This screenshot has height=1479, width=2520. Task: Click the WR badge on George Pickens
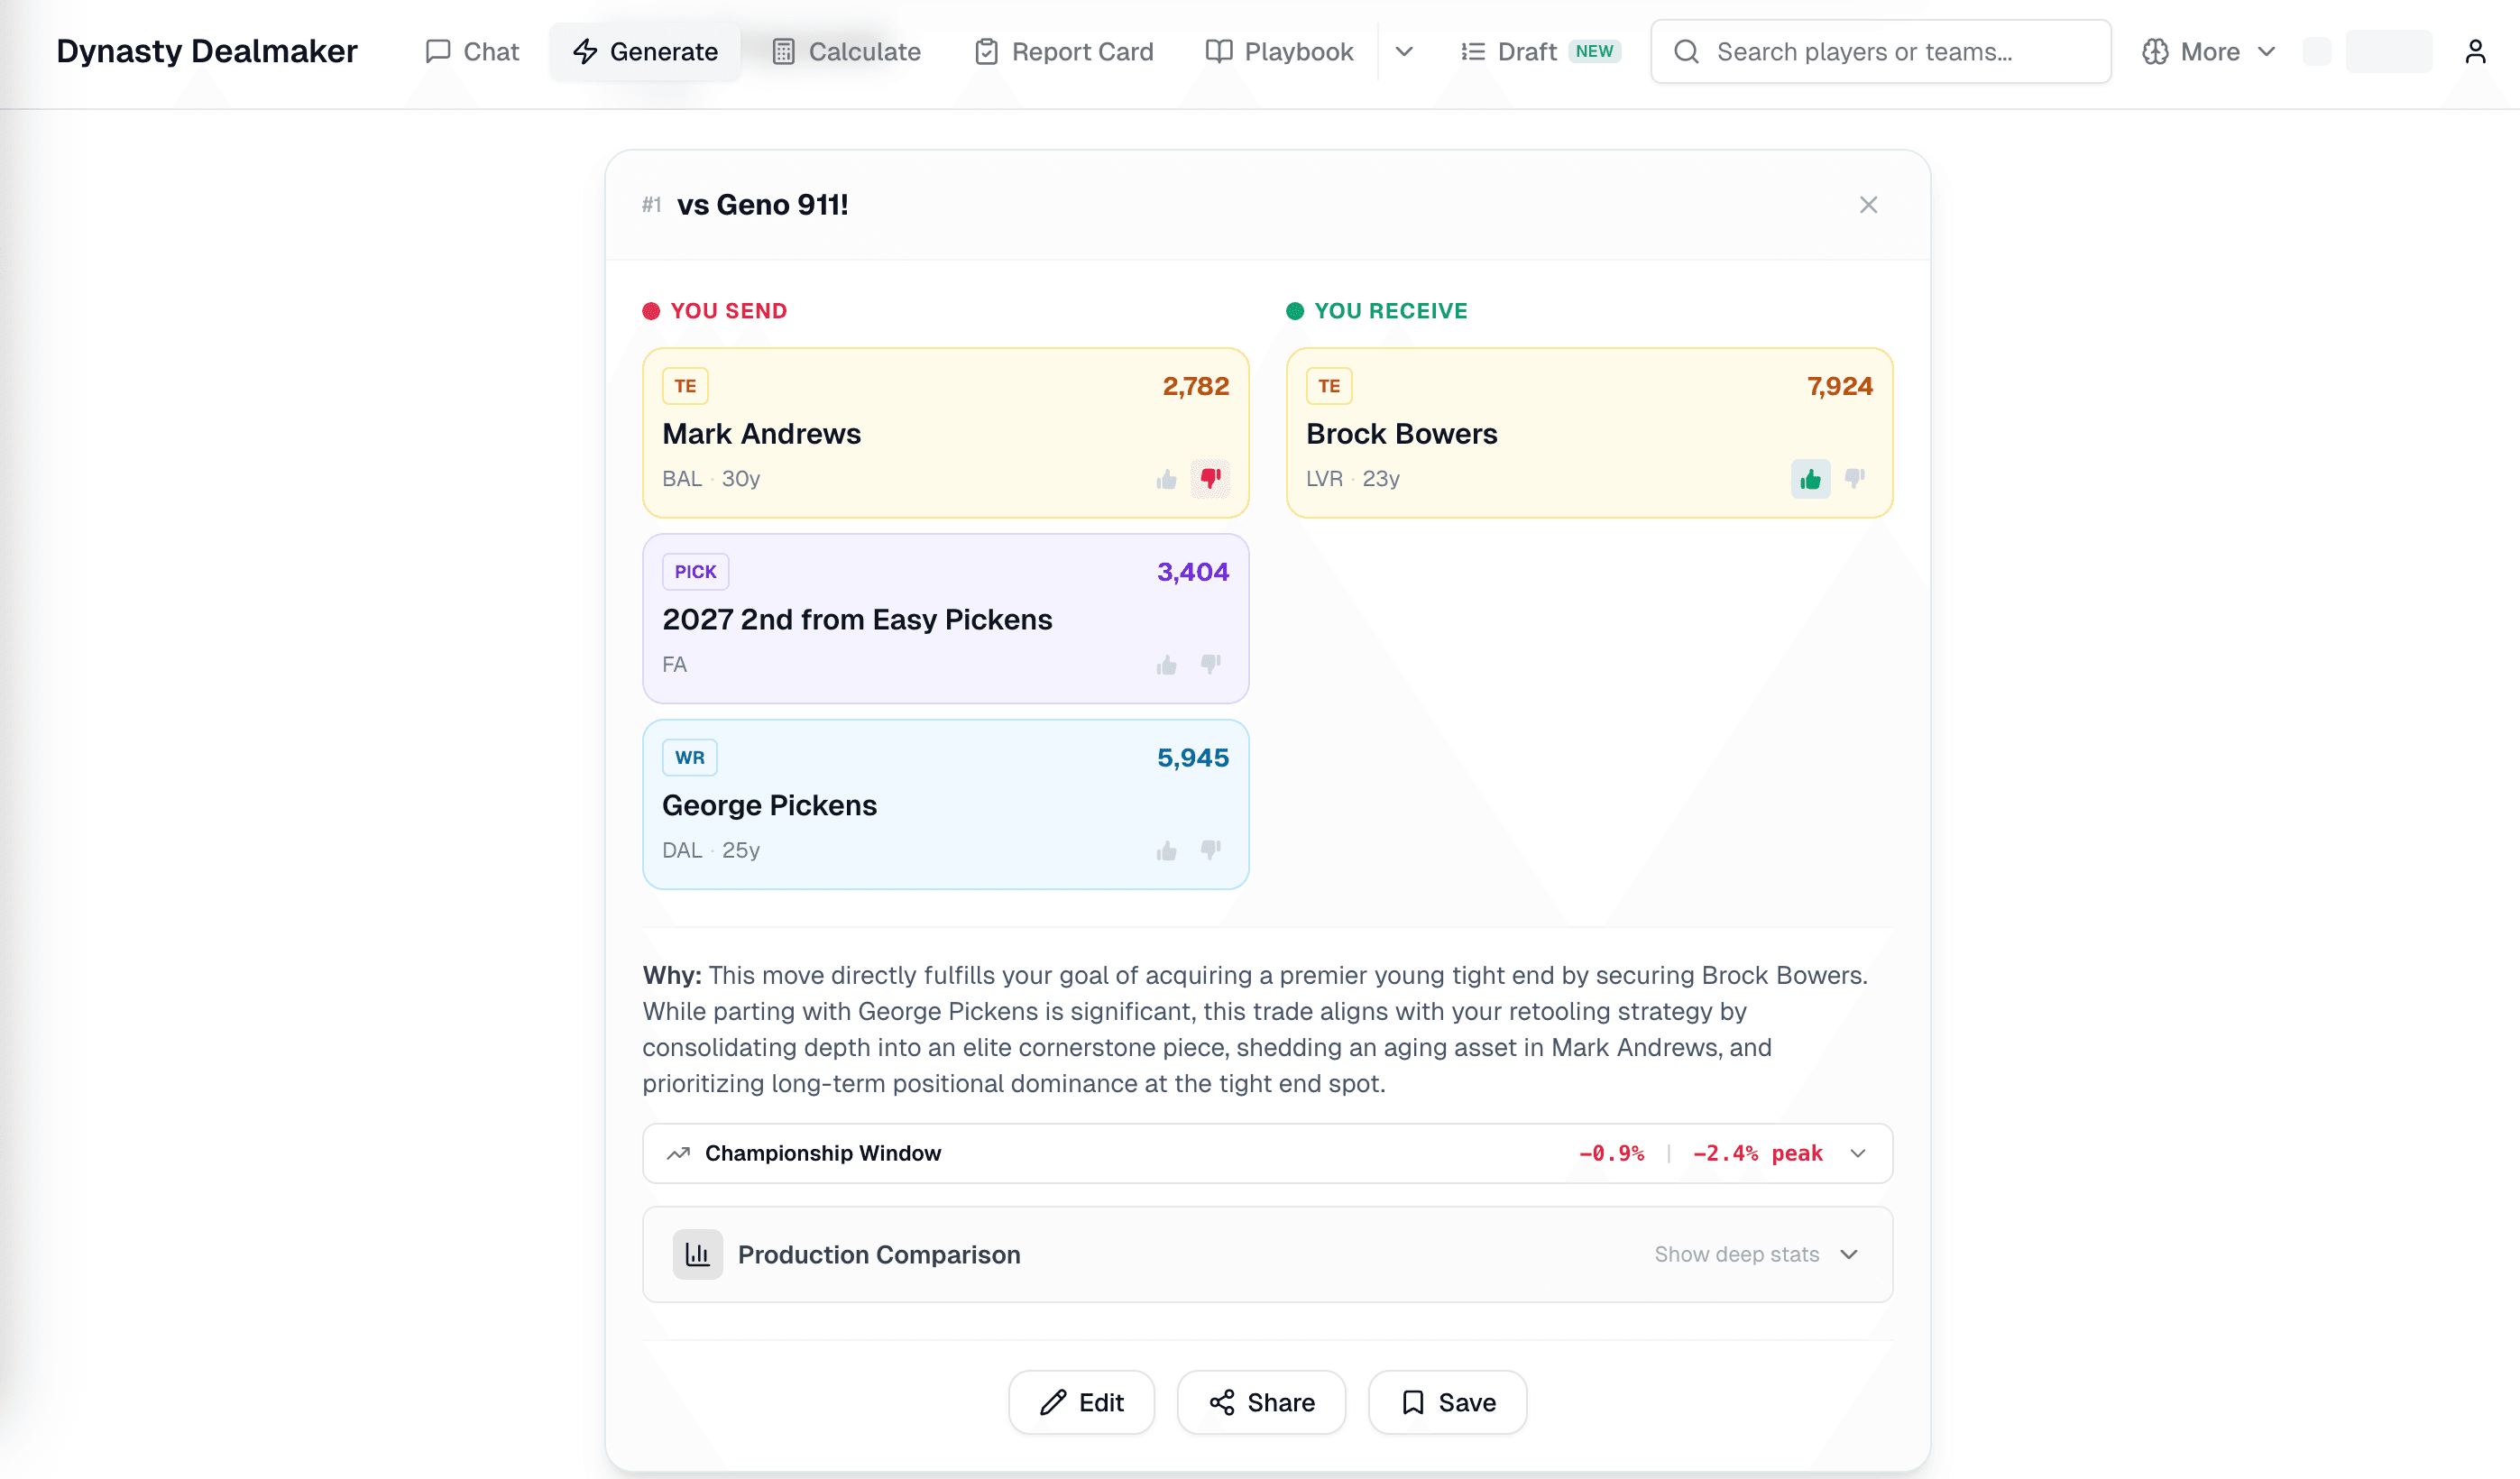point(689,758)
